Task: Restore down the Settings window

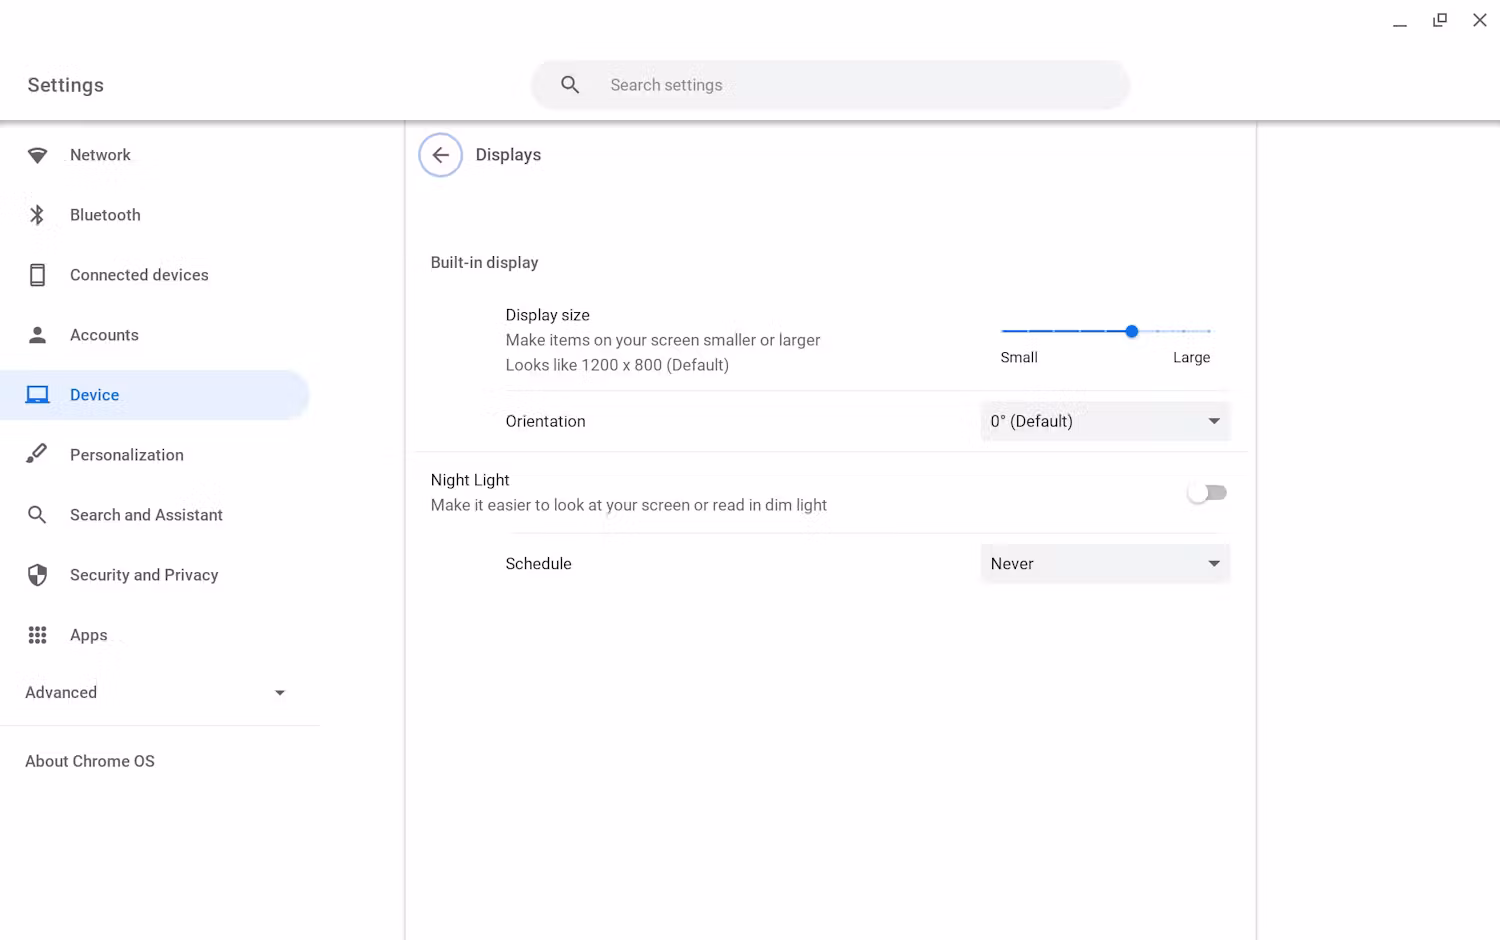Action: coord(1439,19)
